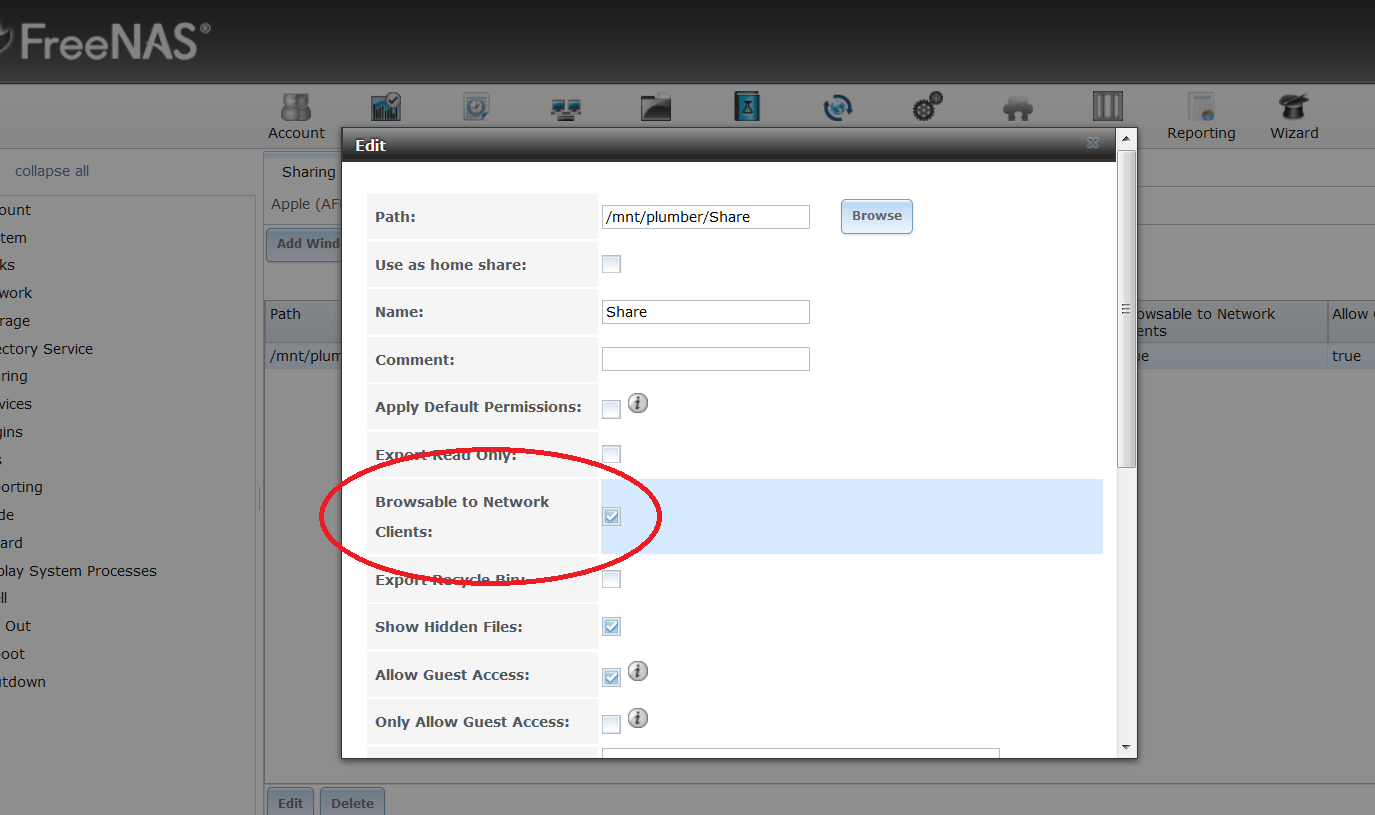Open the System toolbar icon with checkmark
The width and height of the screenshot is (1375, 815).
tap(385, 107)
